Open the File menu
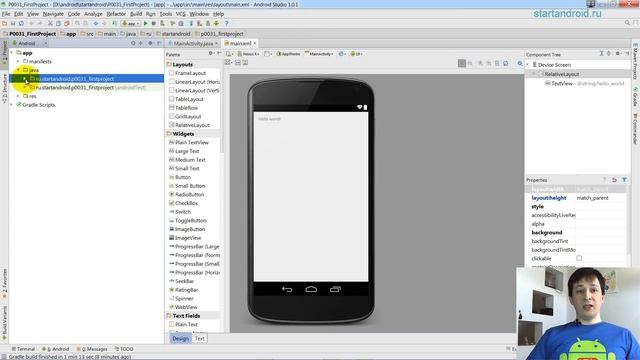The width and height of the screenshot is (640, 360). (6, 14)
